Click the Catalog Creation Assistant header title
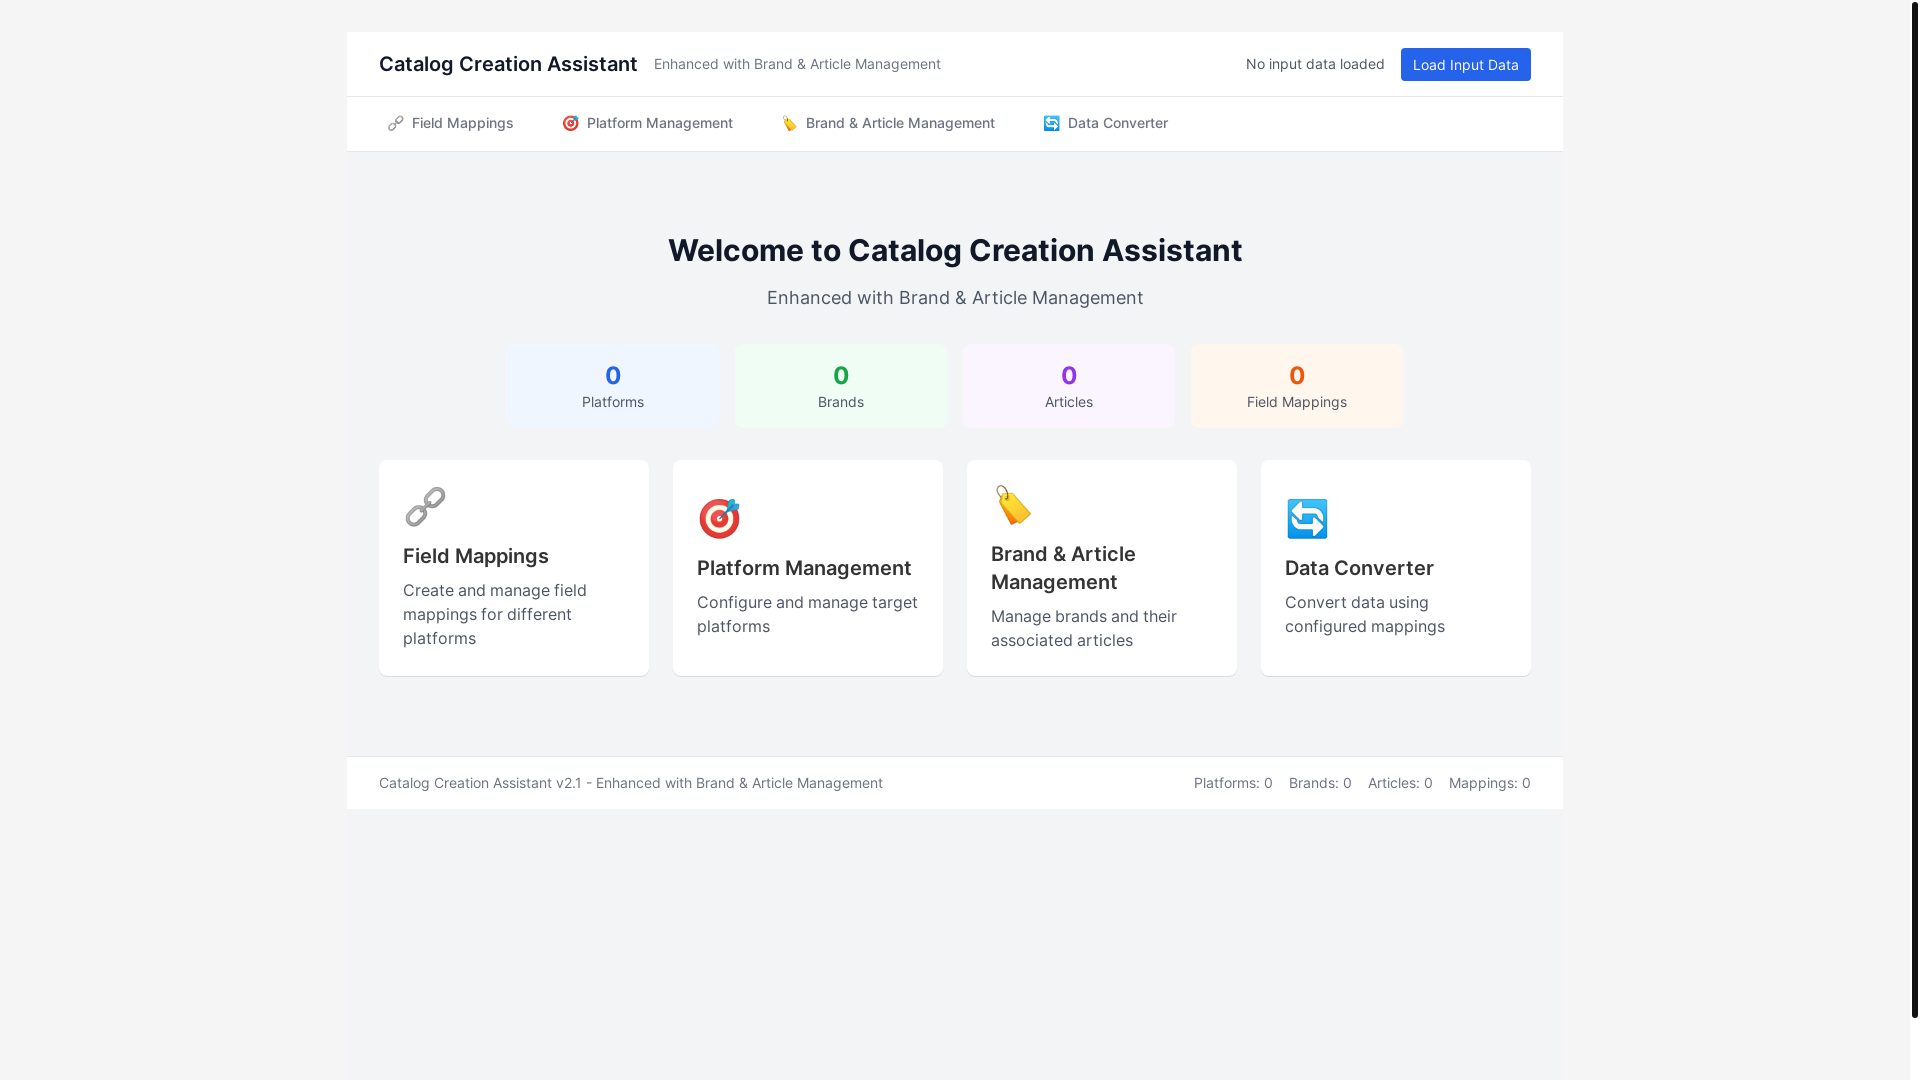Screen dimensions: 1920x1080 click(508, 64)
